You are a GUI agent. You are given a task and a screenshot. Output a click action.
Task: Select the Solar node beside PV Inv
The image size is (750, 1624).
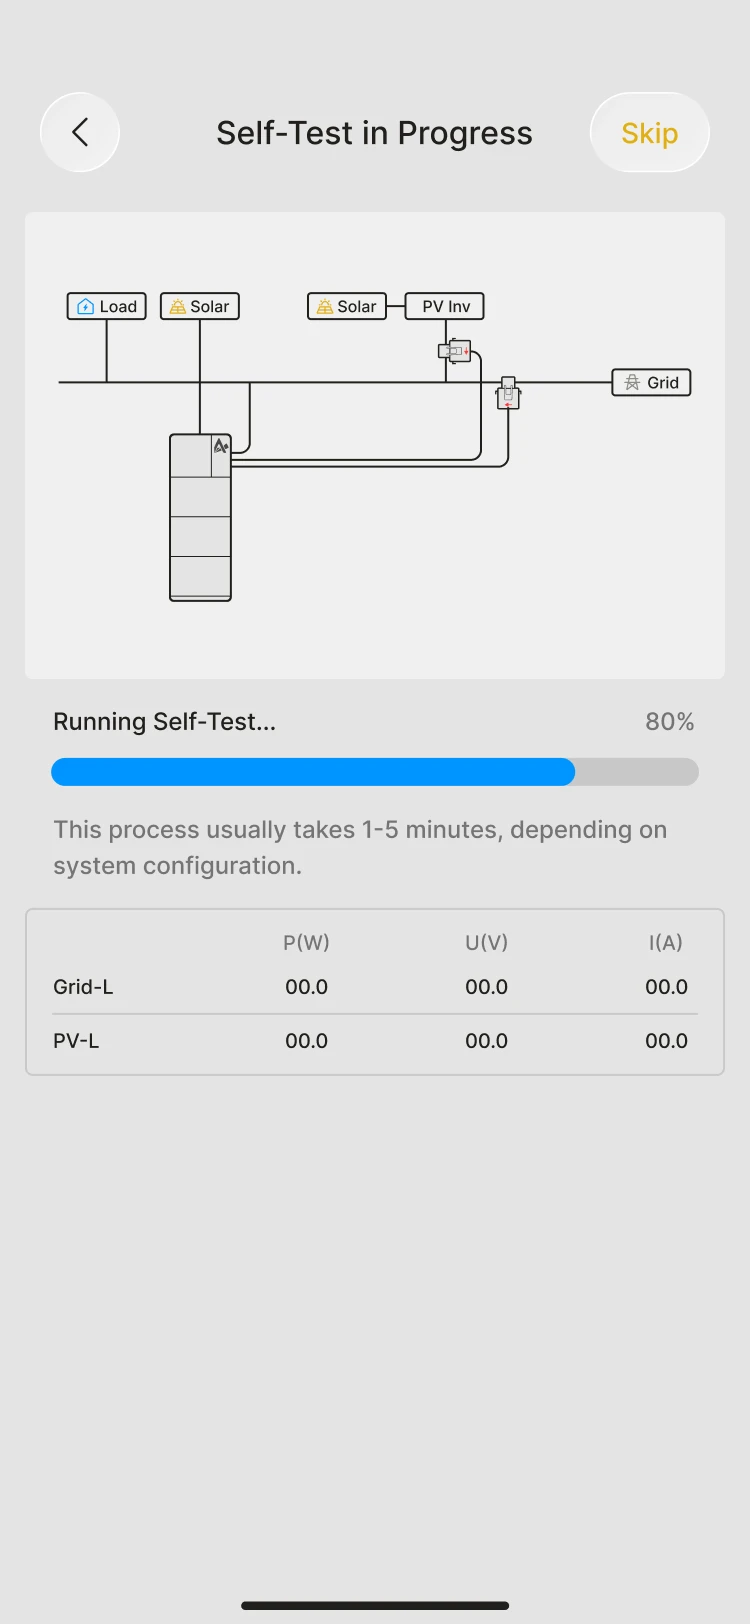(347, 306)
